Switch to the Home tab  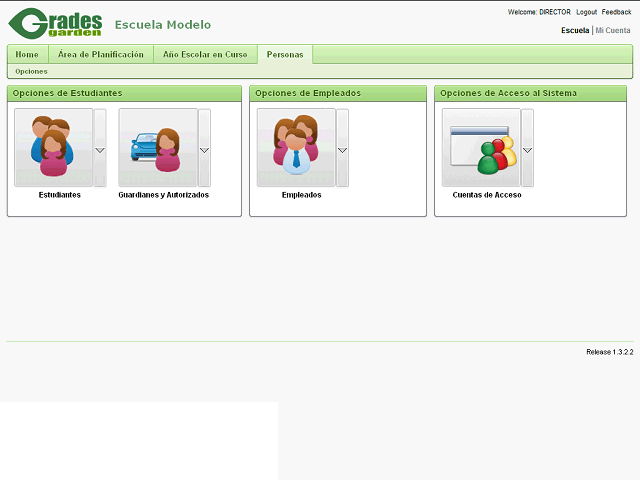[x=27, y=54]
